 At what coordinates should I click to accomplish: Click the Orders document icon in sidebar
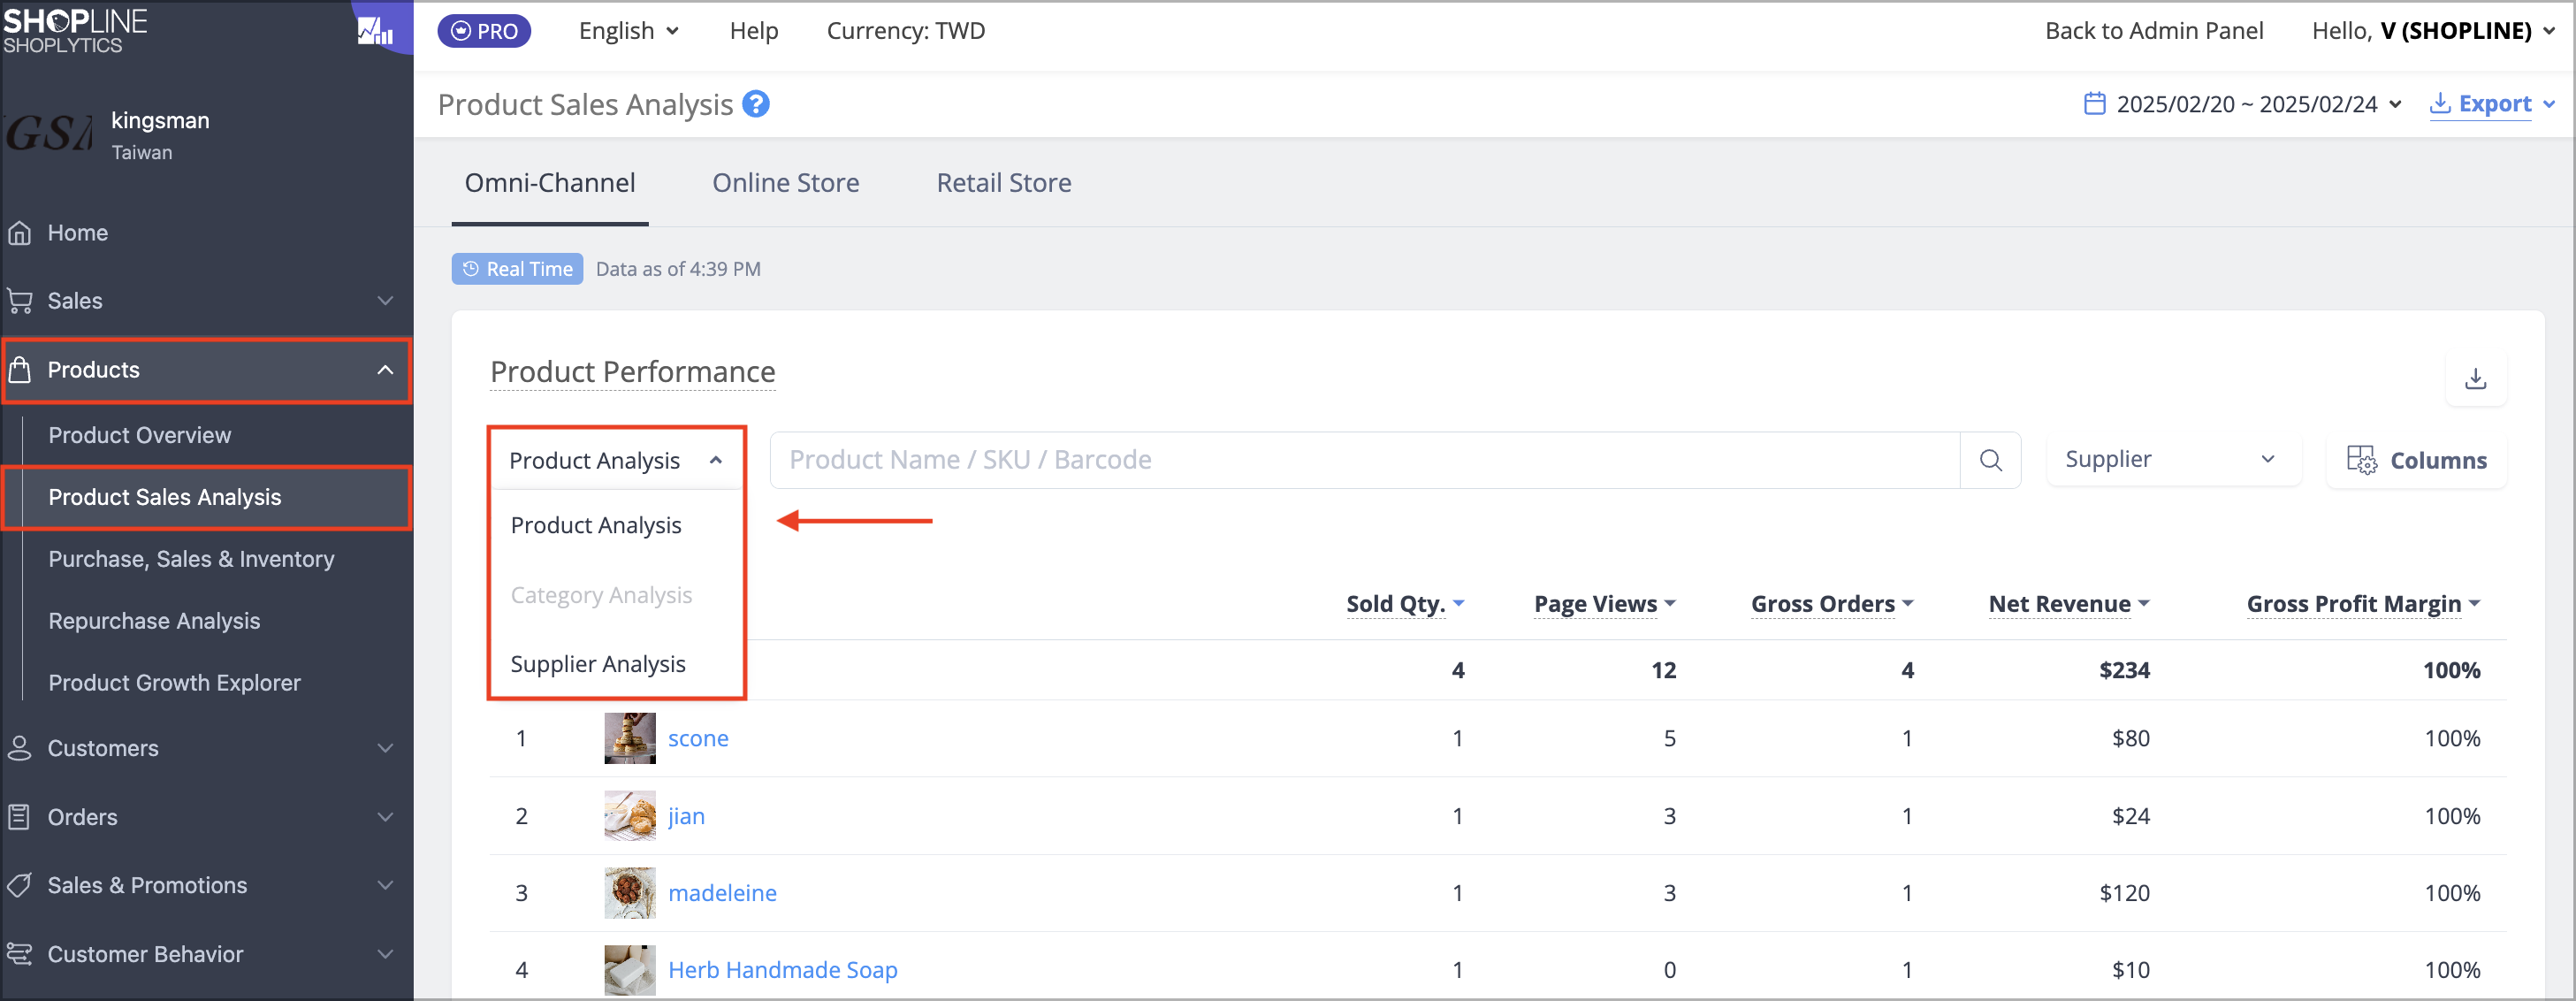coord(19,817)
